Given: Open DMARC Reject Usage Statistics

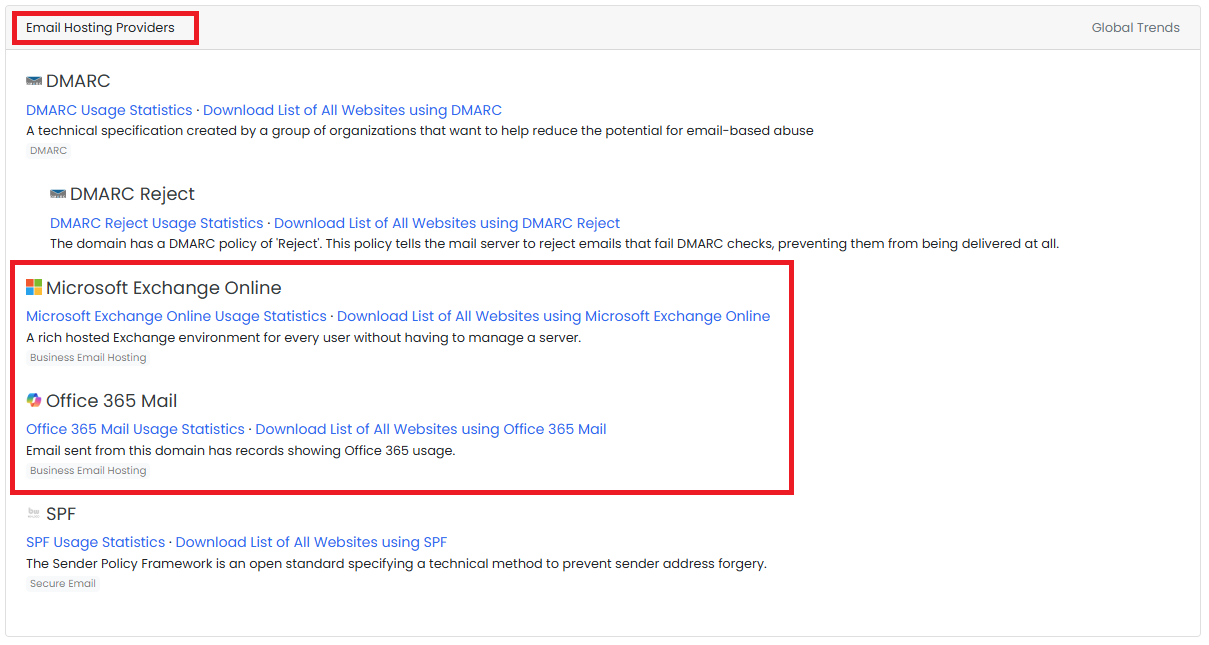Looking at the screenshot, I should coord(157,223).
